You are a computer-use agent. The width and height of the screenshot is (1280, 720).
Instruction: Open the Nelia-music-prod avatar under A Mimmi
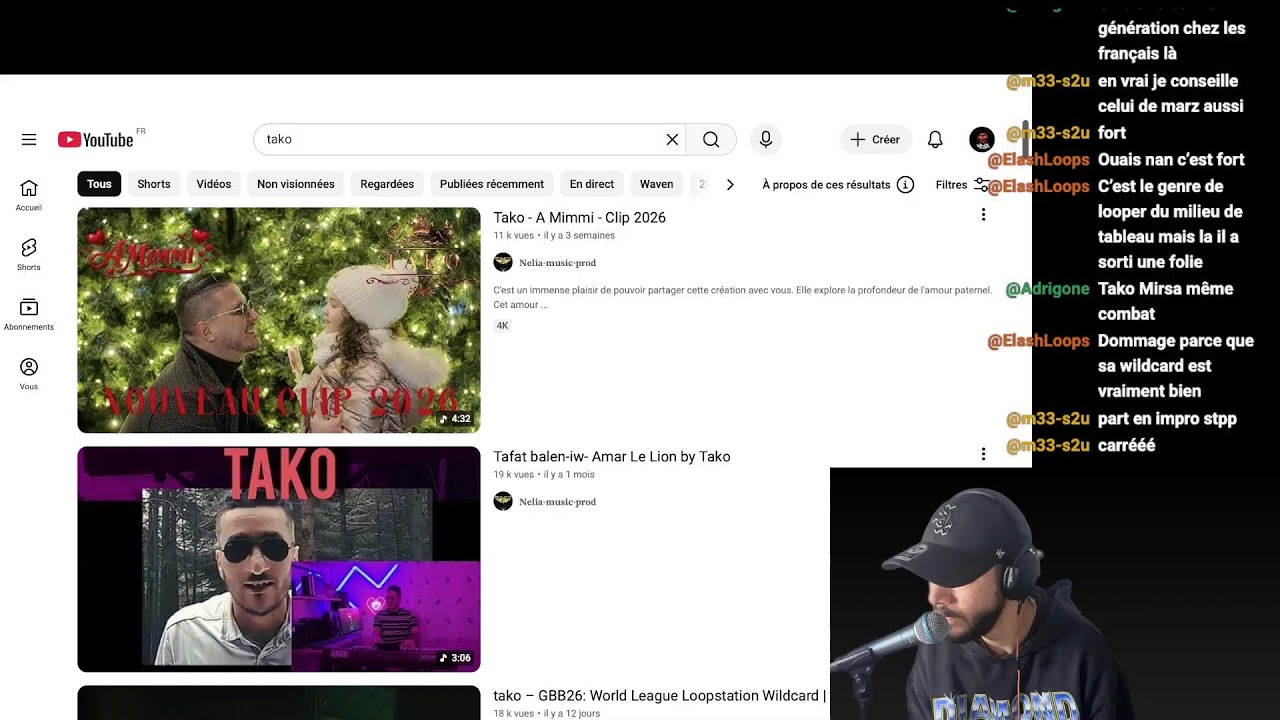click(503, 263)
